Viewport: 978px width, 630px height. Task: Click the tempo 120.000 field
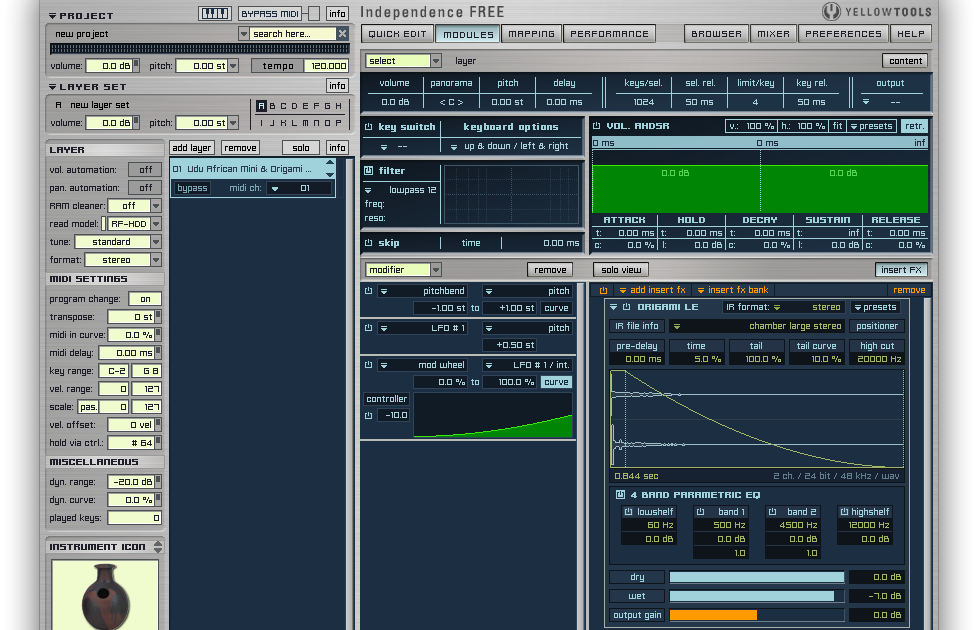click(328, 65)
